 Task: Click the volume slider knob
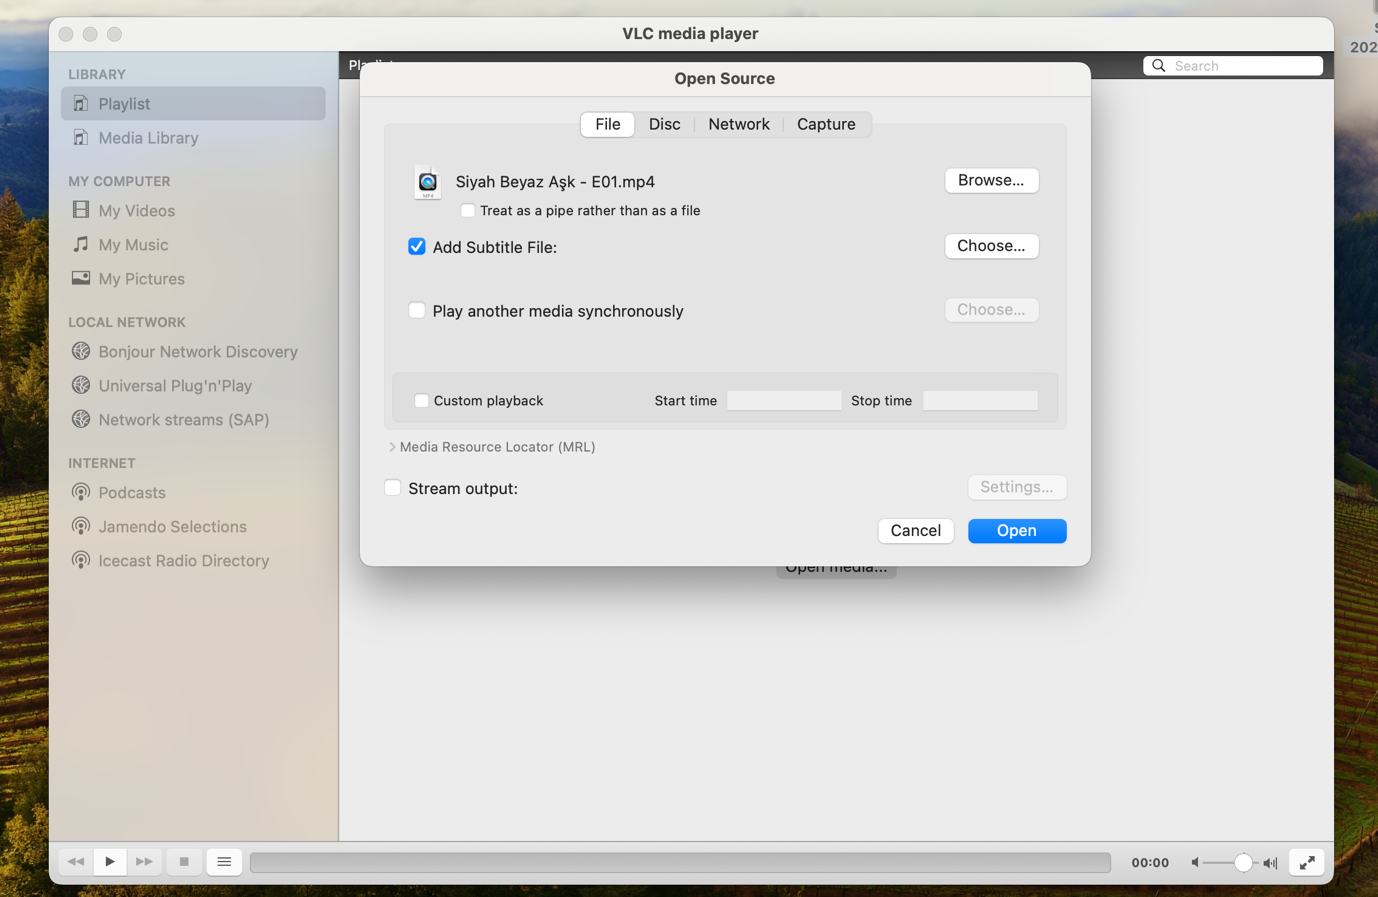(1243, 862)
